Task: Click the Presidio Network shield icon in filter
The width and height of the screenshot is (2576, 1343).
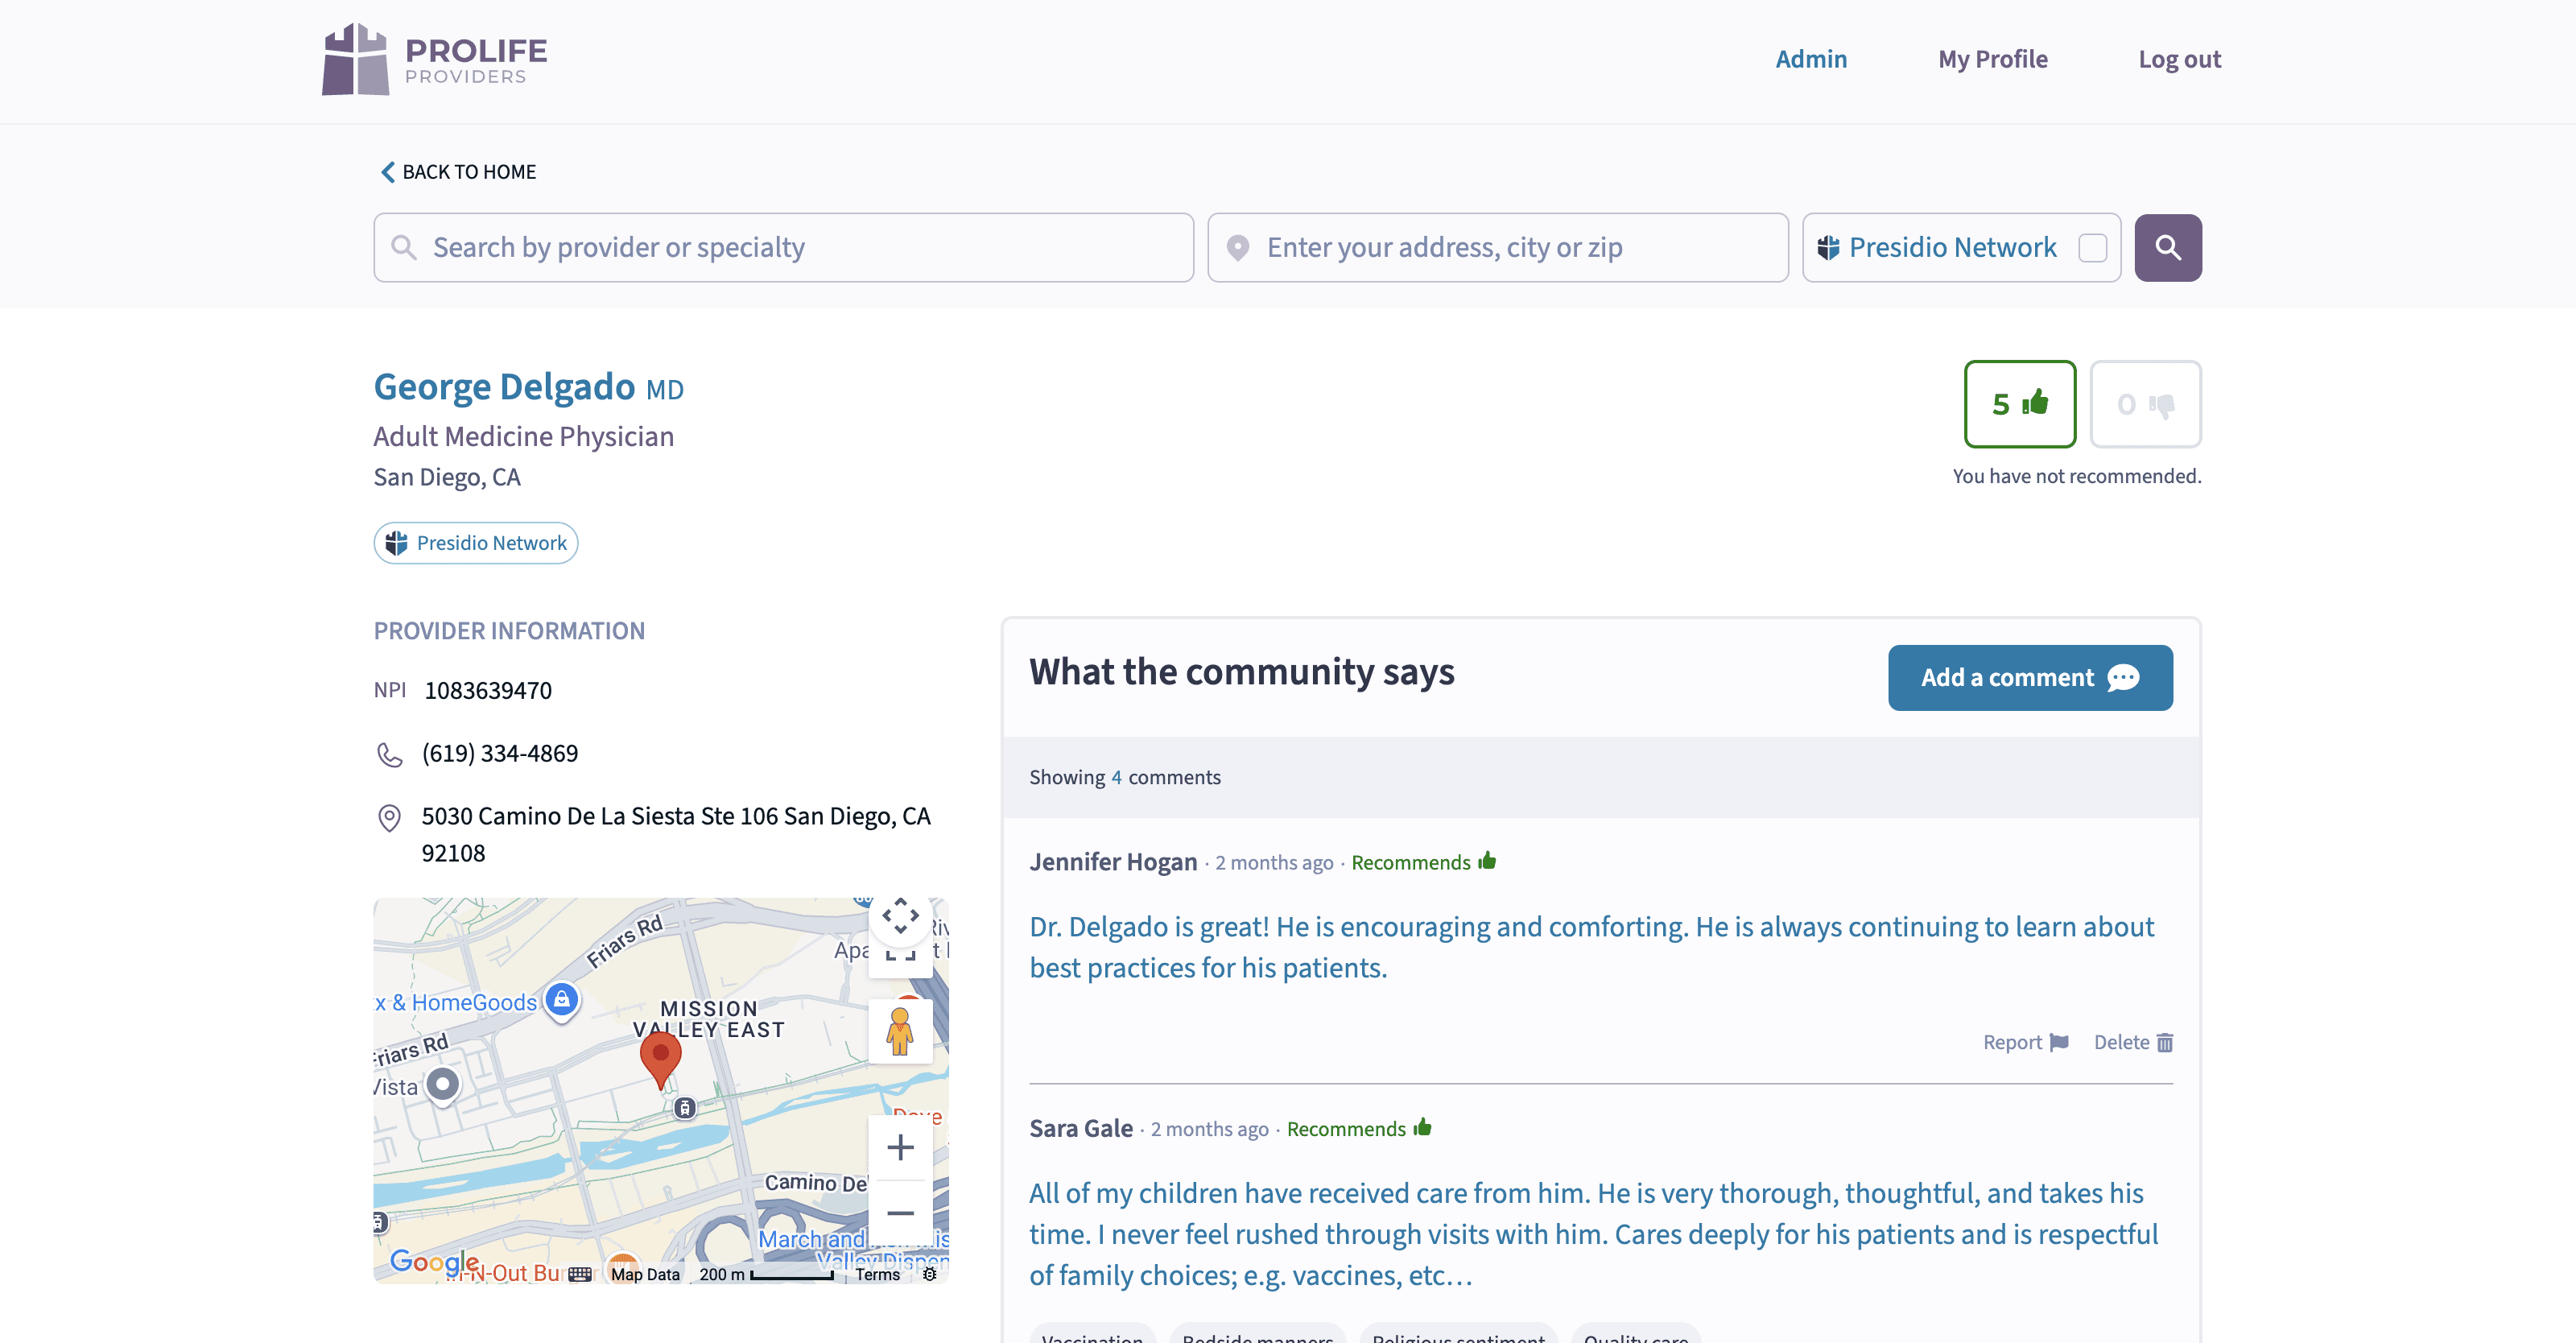Action: (x=1828, y=248)
